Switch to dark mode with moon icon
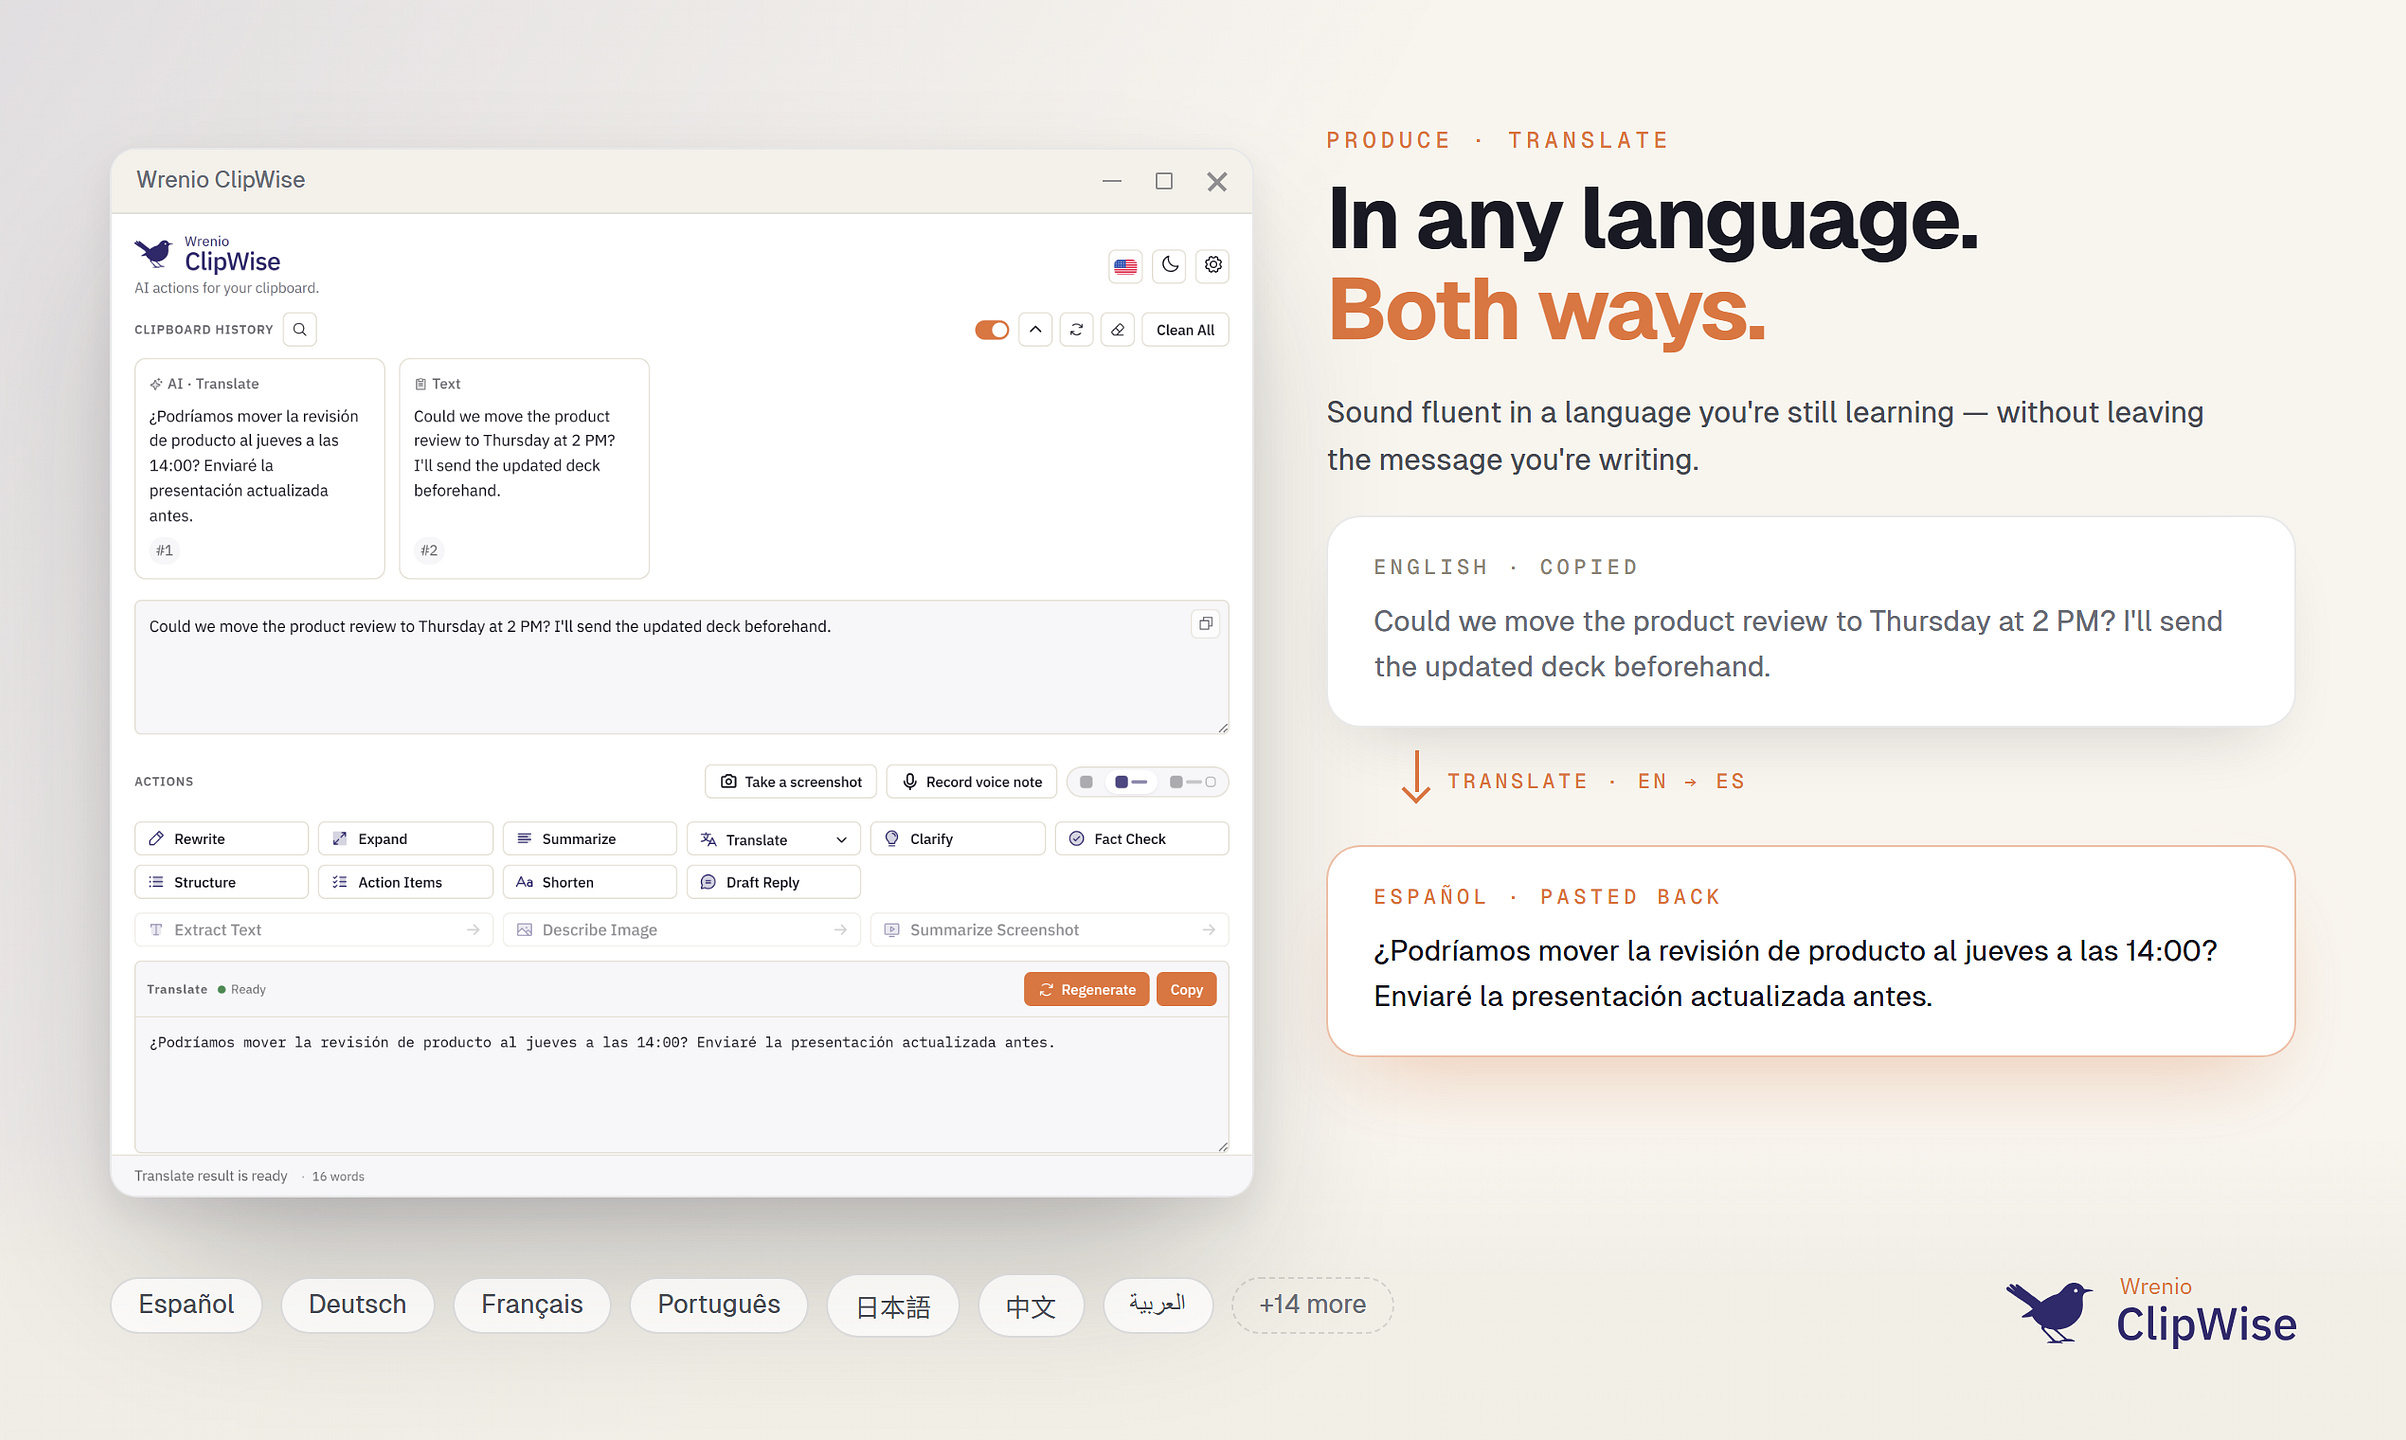The width and height of the screenshot is (2406, 1440). 1170,266
